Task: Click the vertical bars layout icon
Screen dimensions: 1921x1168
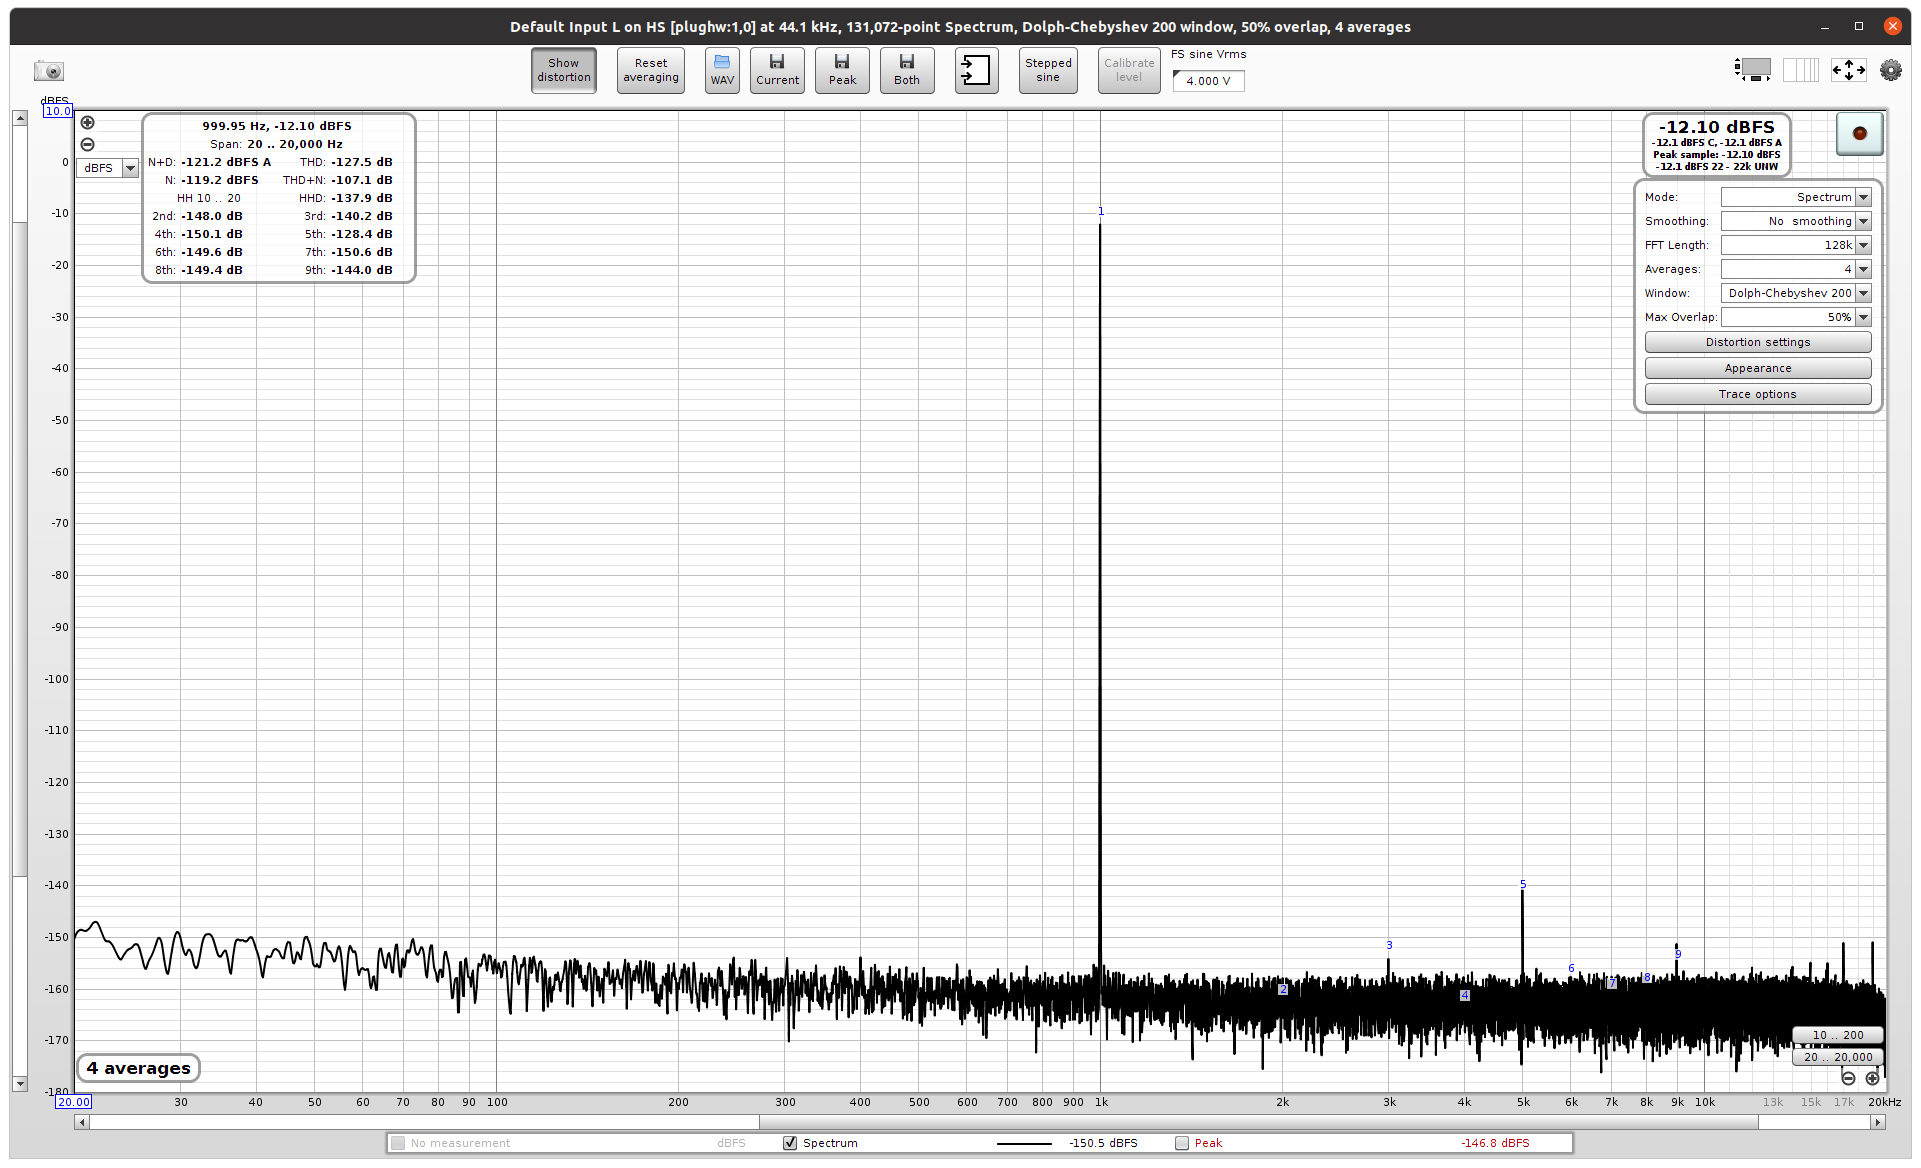Action: 1801,70
